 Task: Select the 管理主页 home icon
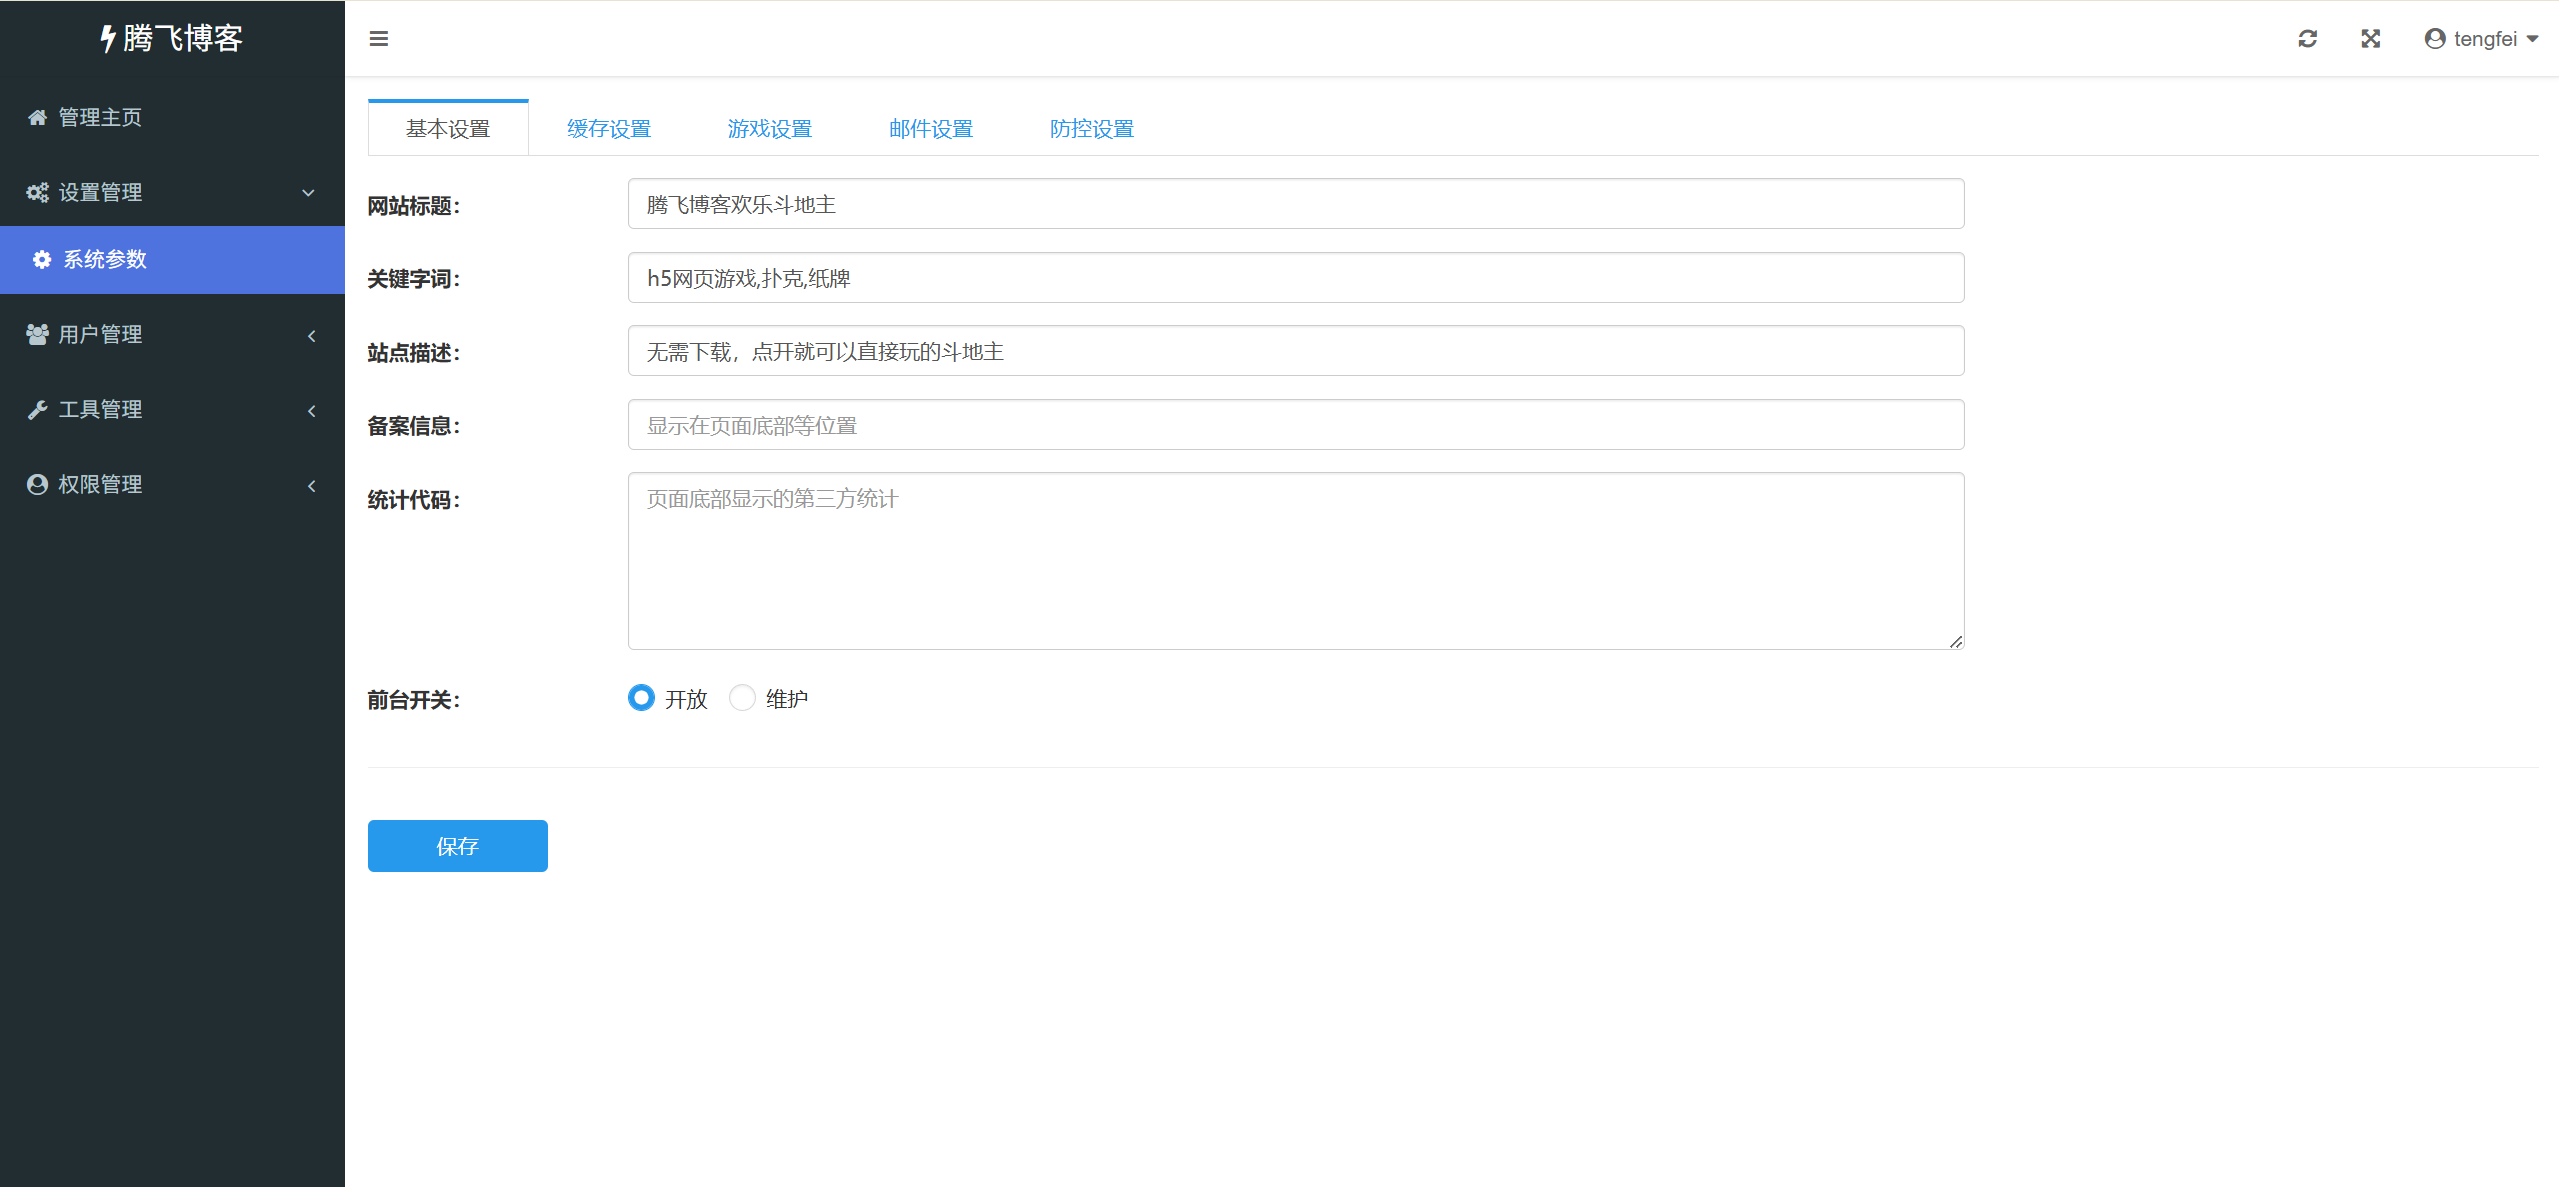(37, 117)
